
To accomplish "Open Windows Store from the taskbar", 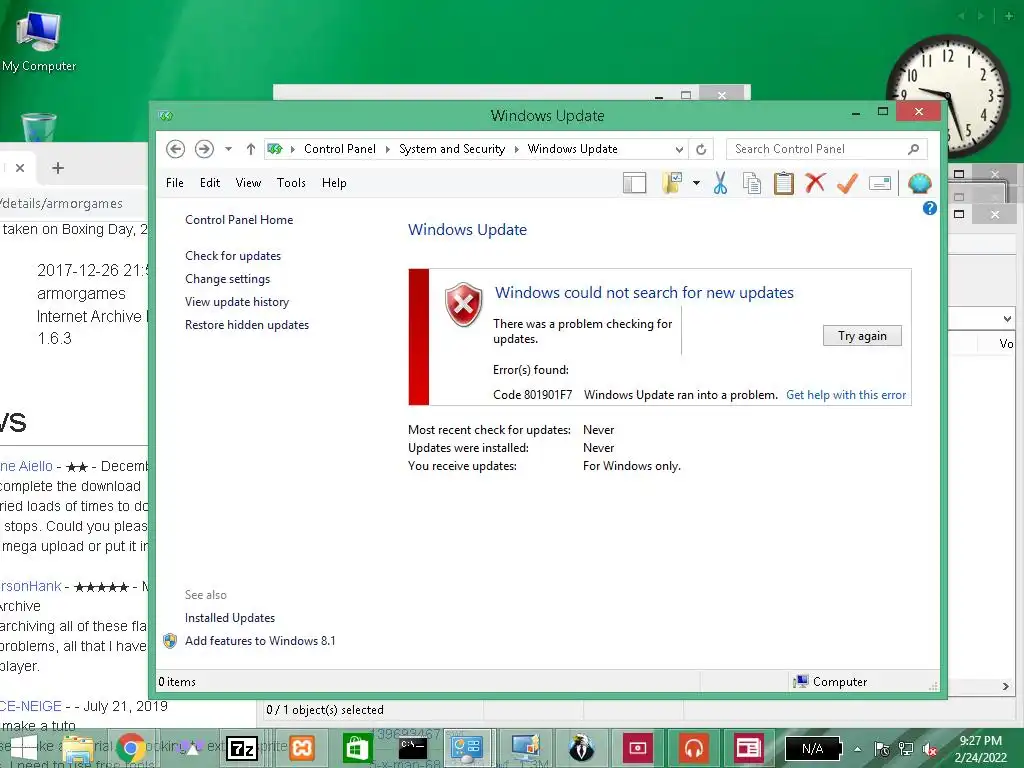I will tap(357, 748).
